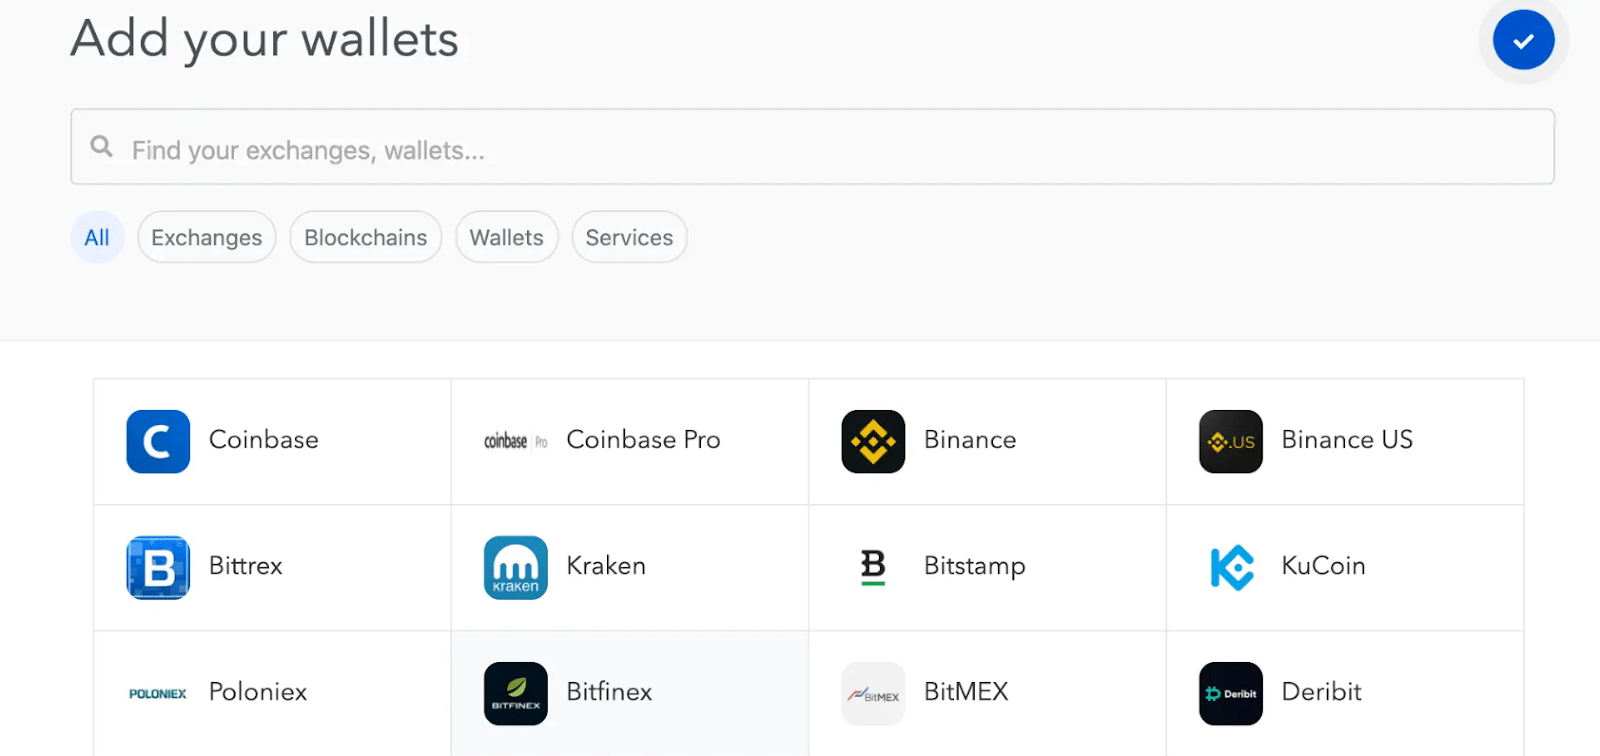The width and height of the screenshot is (1600, 756).
Task: Filter by Services
Action: coord(629,237)
